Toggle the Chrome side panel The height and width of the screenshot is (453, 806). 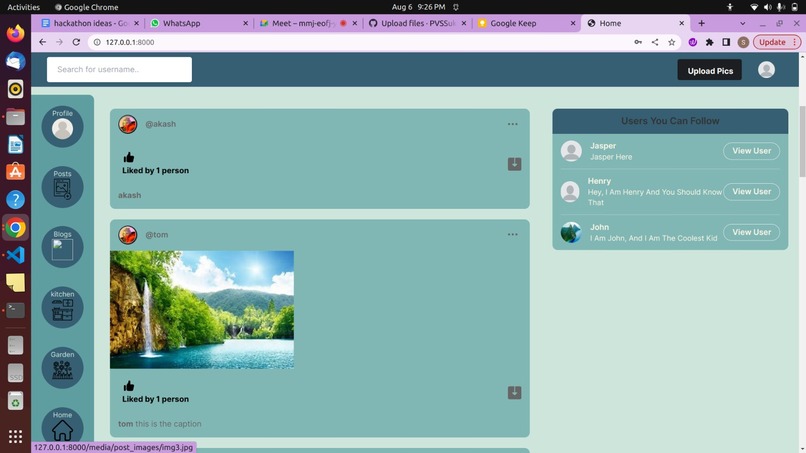[x=726, y=42]
